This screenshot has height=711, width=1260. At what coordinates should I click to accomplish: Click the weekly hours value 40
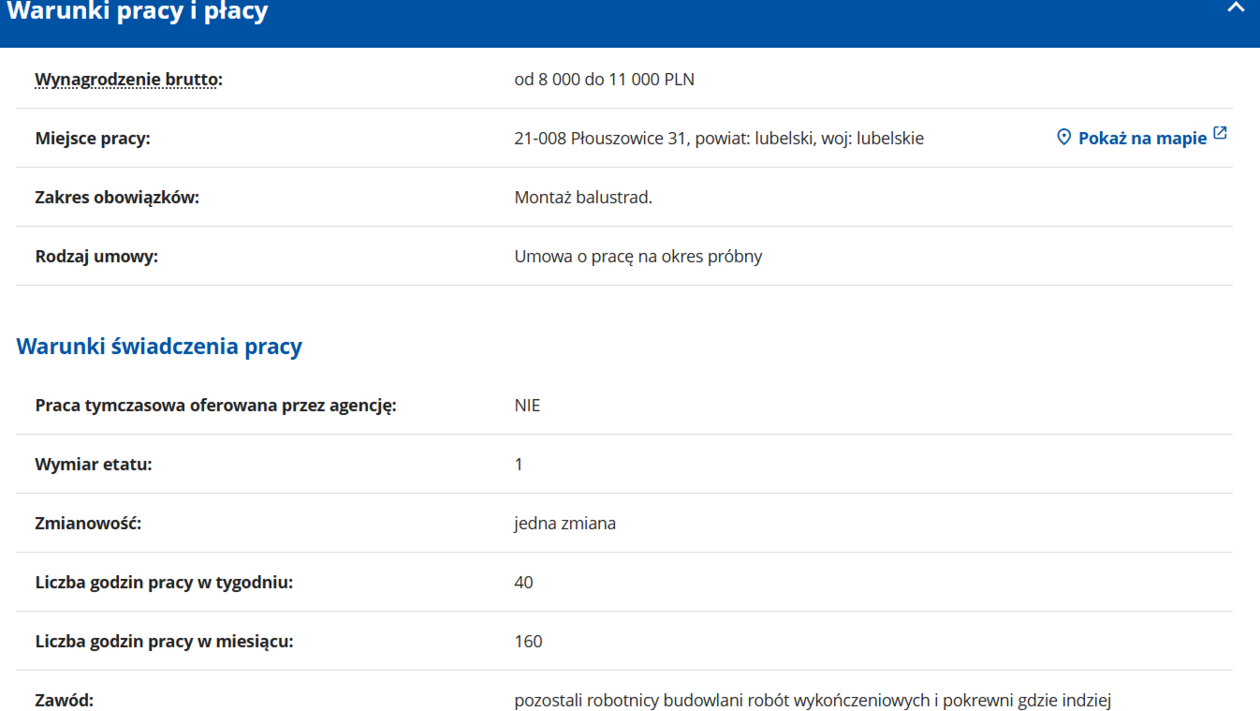[x=523, y=582]
